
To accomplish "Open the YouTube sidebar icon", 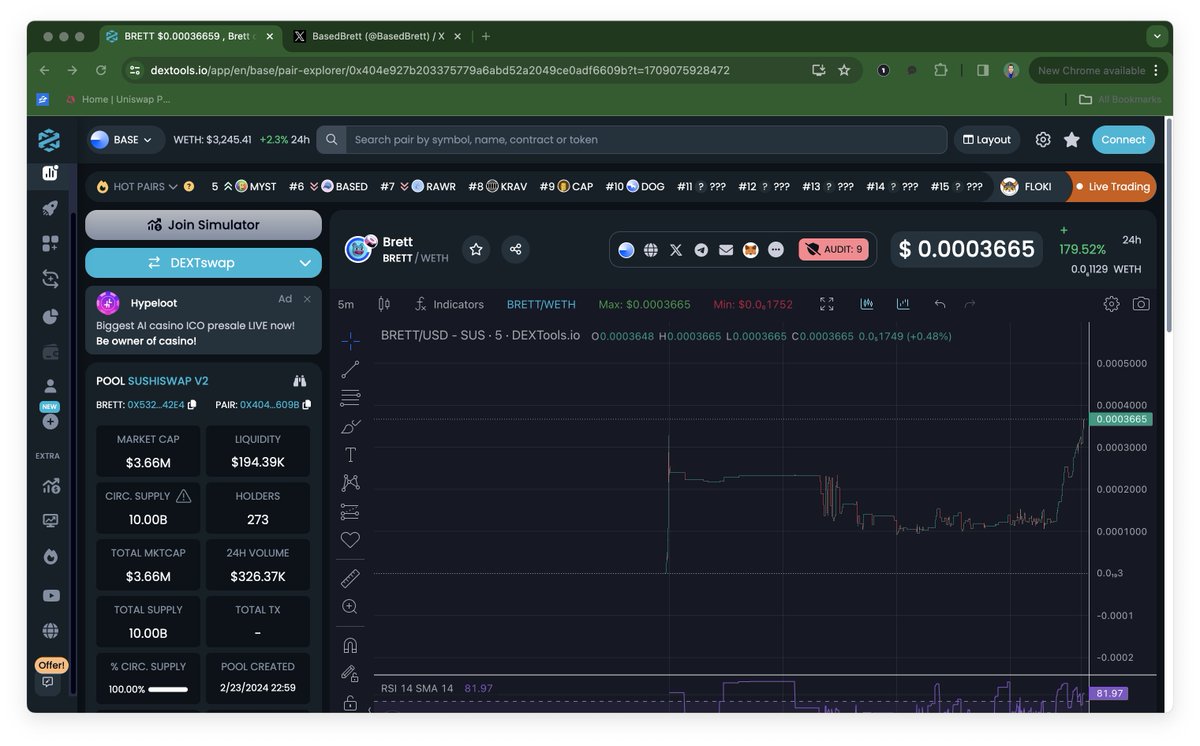I will (50, 595).
